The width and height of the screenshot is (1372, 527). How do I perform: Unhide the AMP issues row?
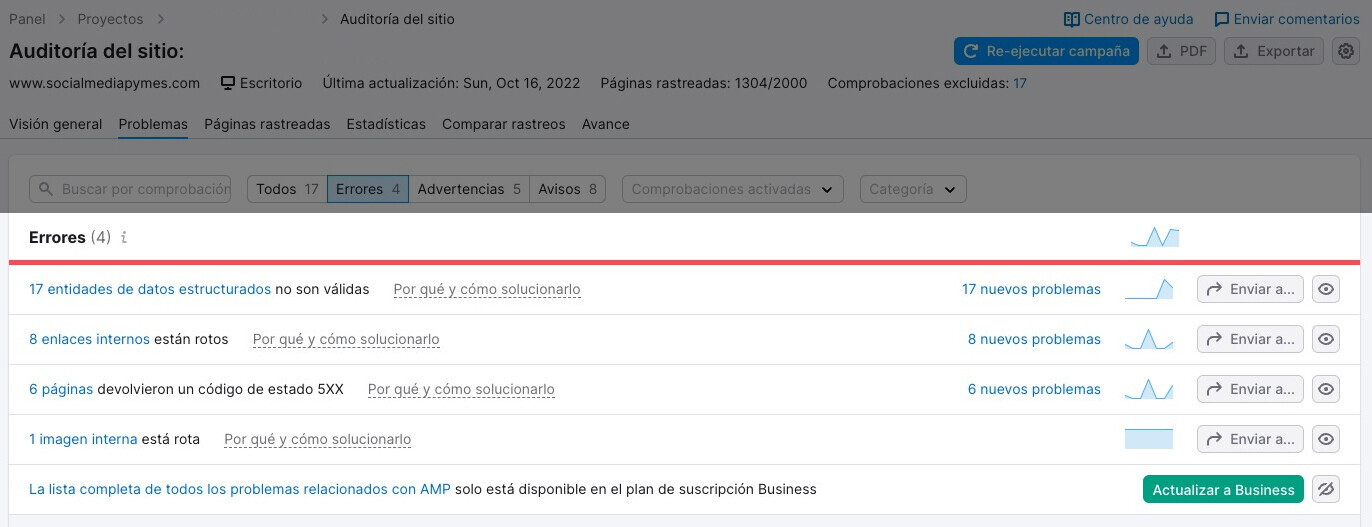[1326, 489]
